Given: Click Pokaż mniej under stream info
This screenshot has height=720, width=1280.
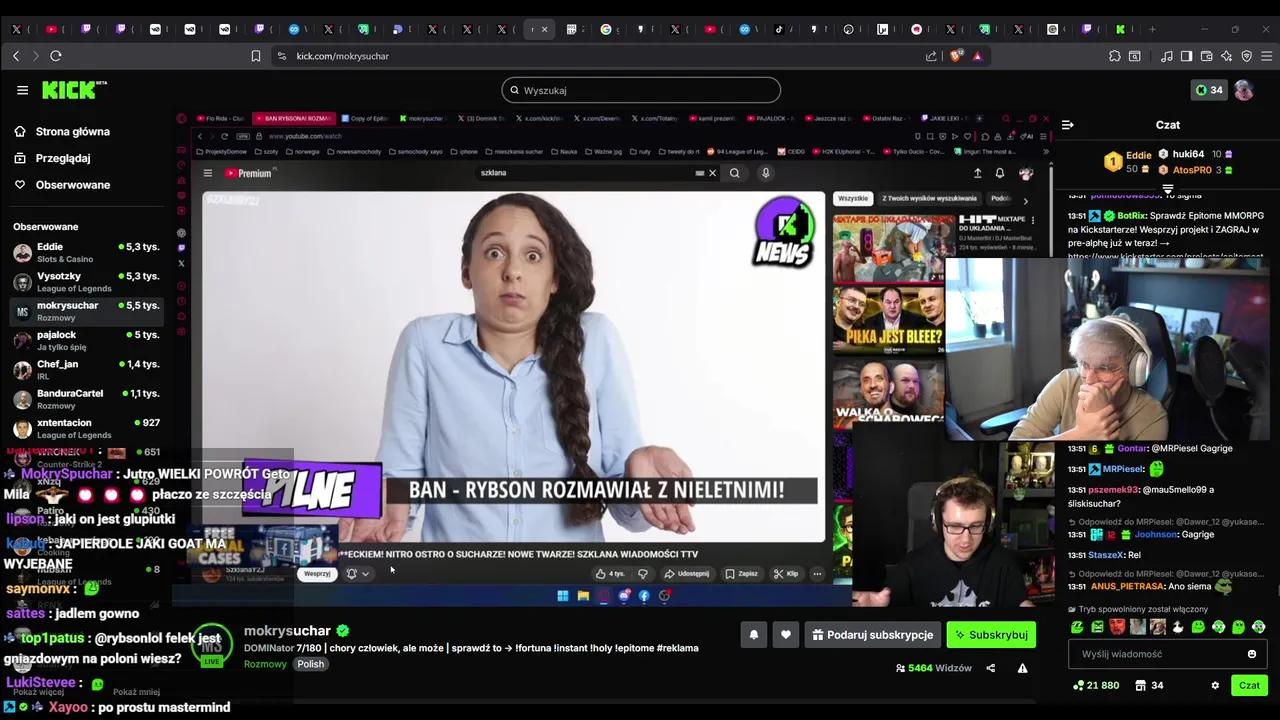Looking at the screenshot, I should point(136,692).
